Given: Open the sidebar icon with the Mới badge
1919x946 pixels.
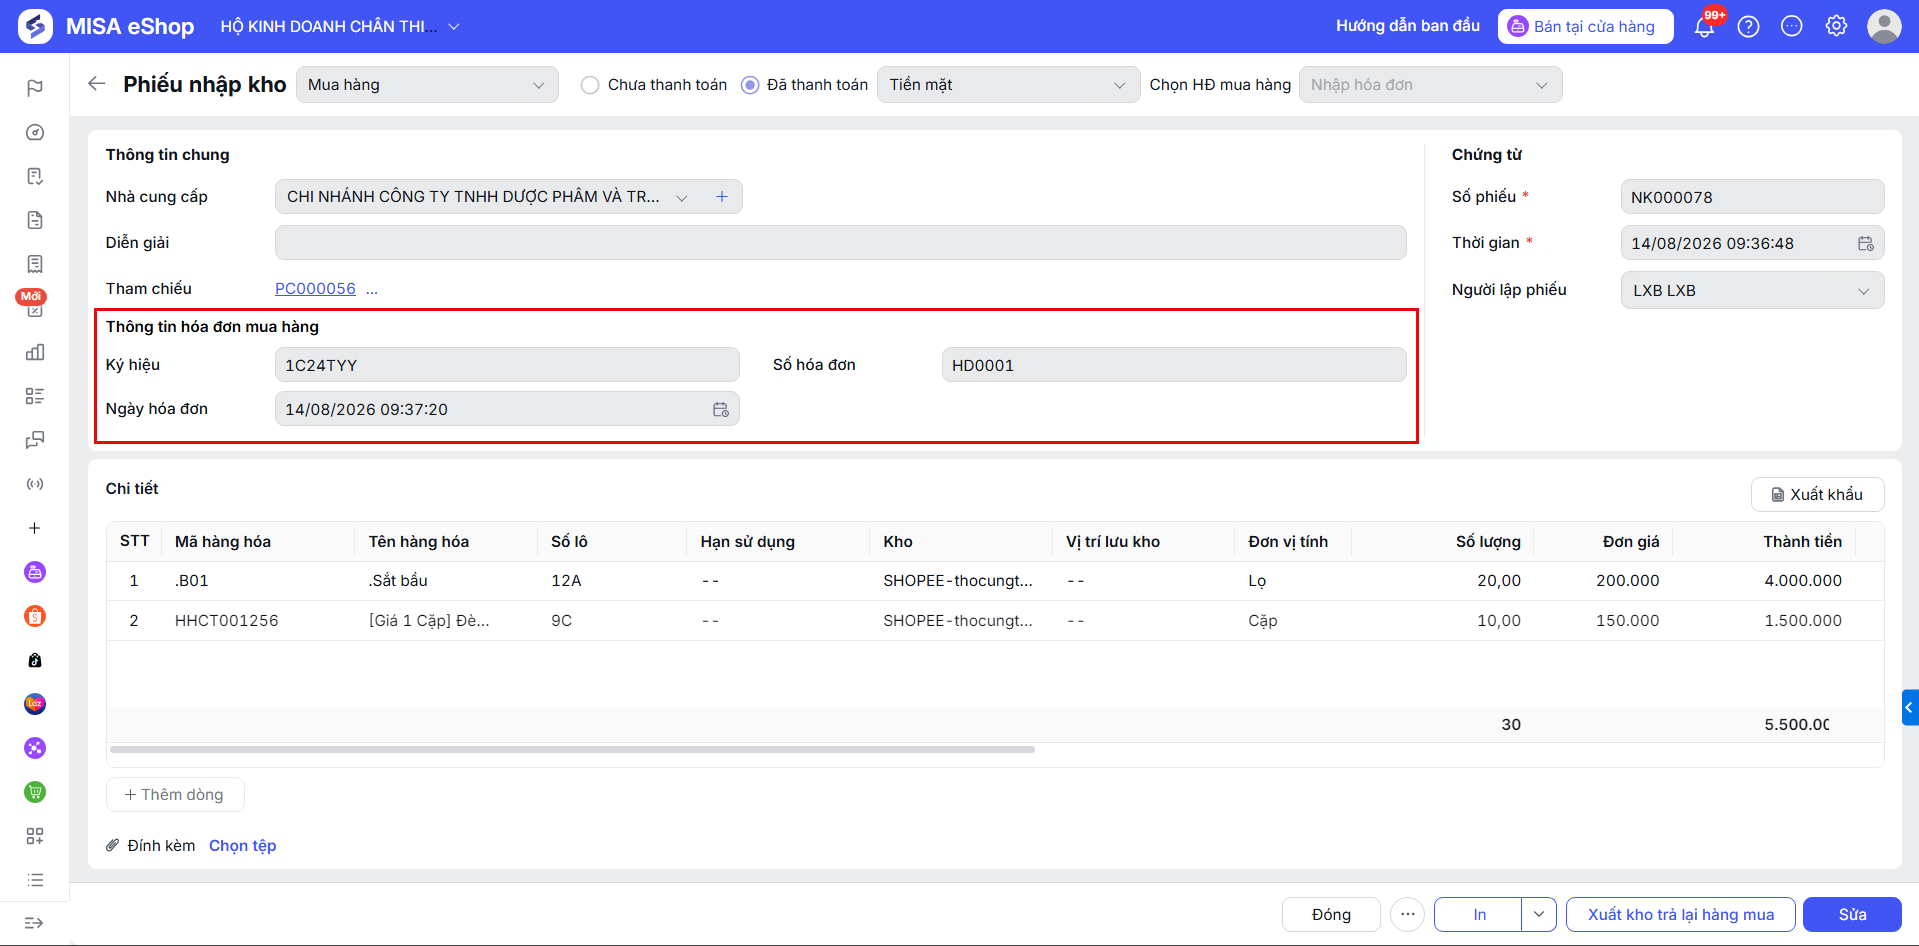Looking at the screenshot, I should pos(35,308).
